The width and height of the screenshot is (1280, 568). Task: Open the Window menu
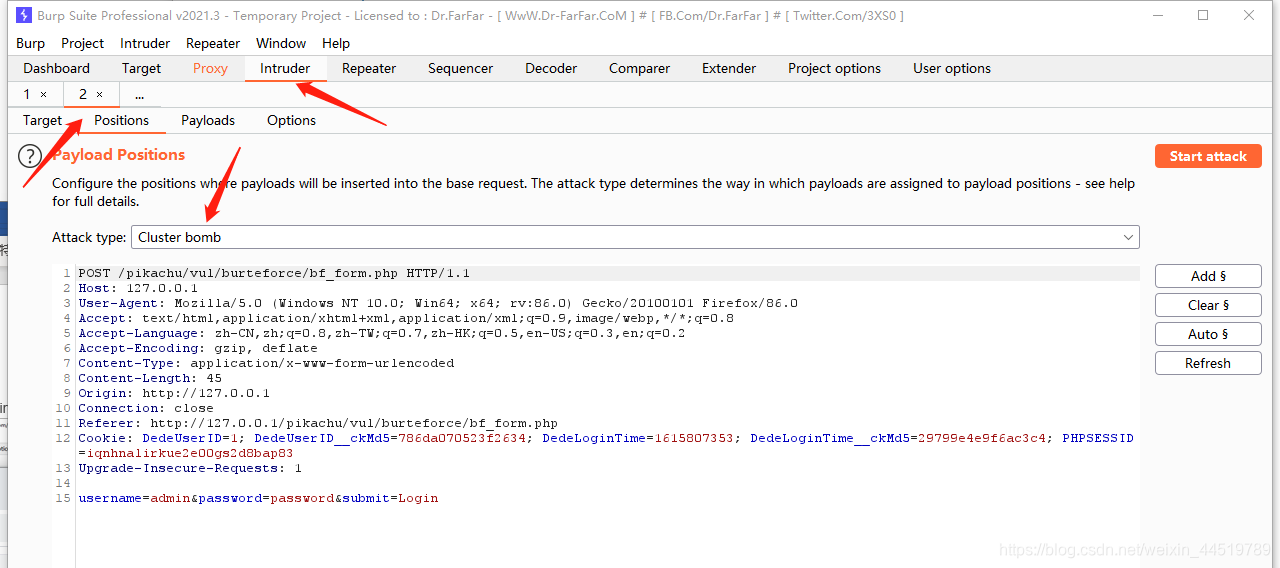pos(281,43)
